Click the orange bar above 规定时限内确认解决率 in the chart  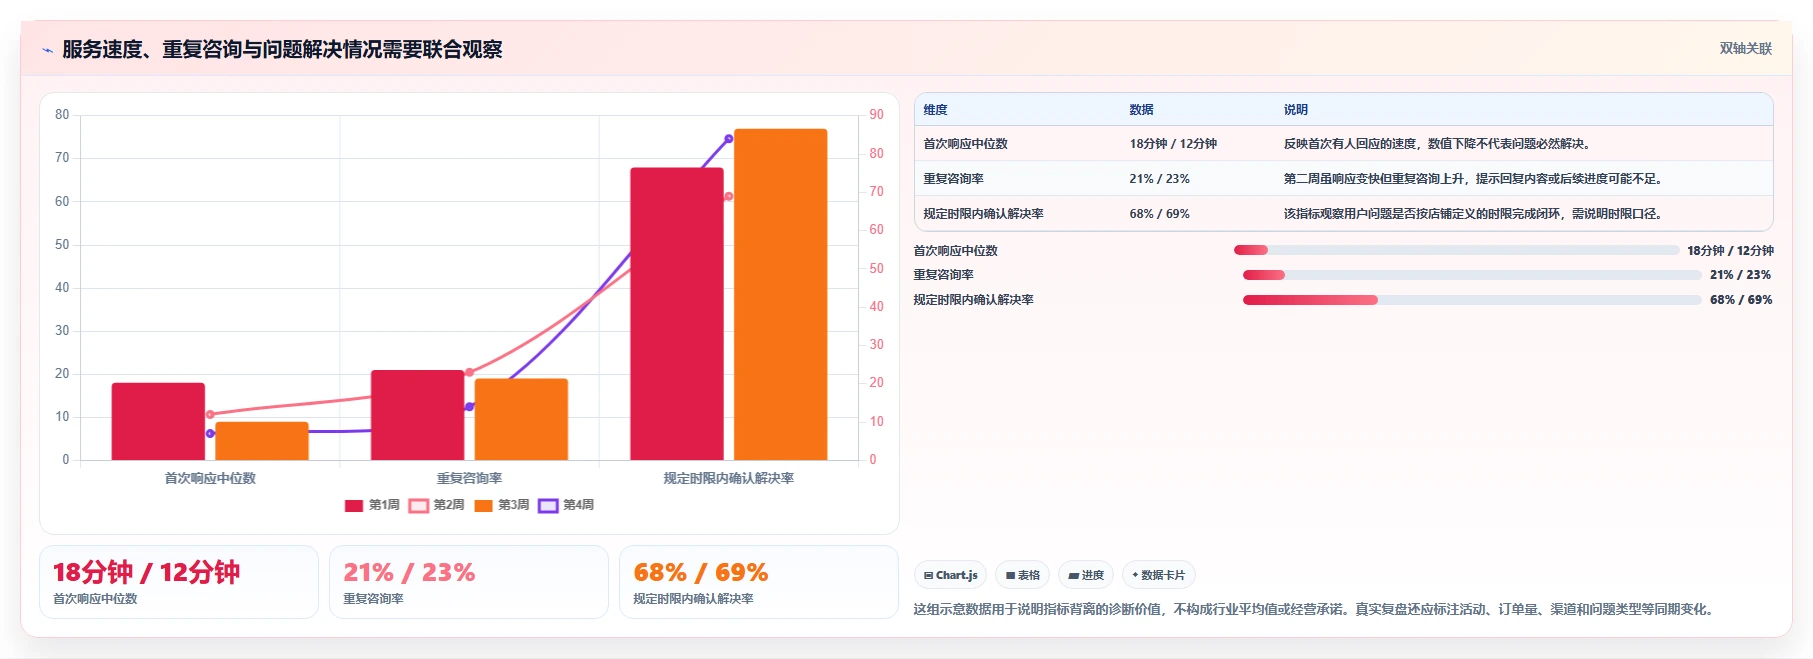point(781,294)
